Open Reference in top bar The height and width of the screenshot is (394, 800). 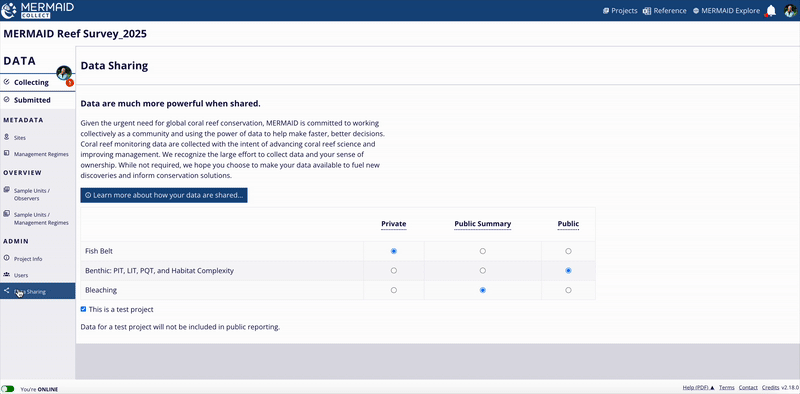[x=665, y=11]
